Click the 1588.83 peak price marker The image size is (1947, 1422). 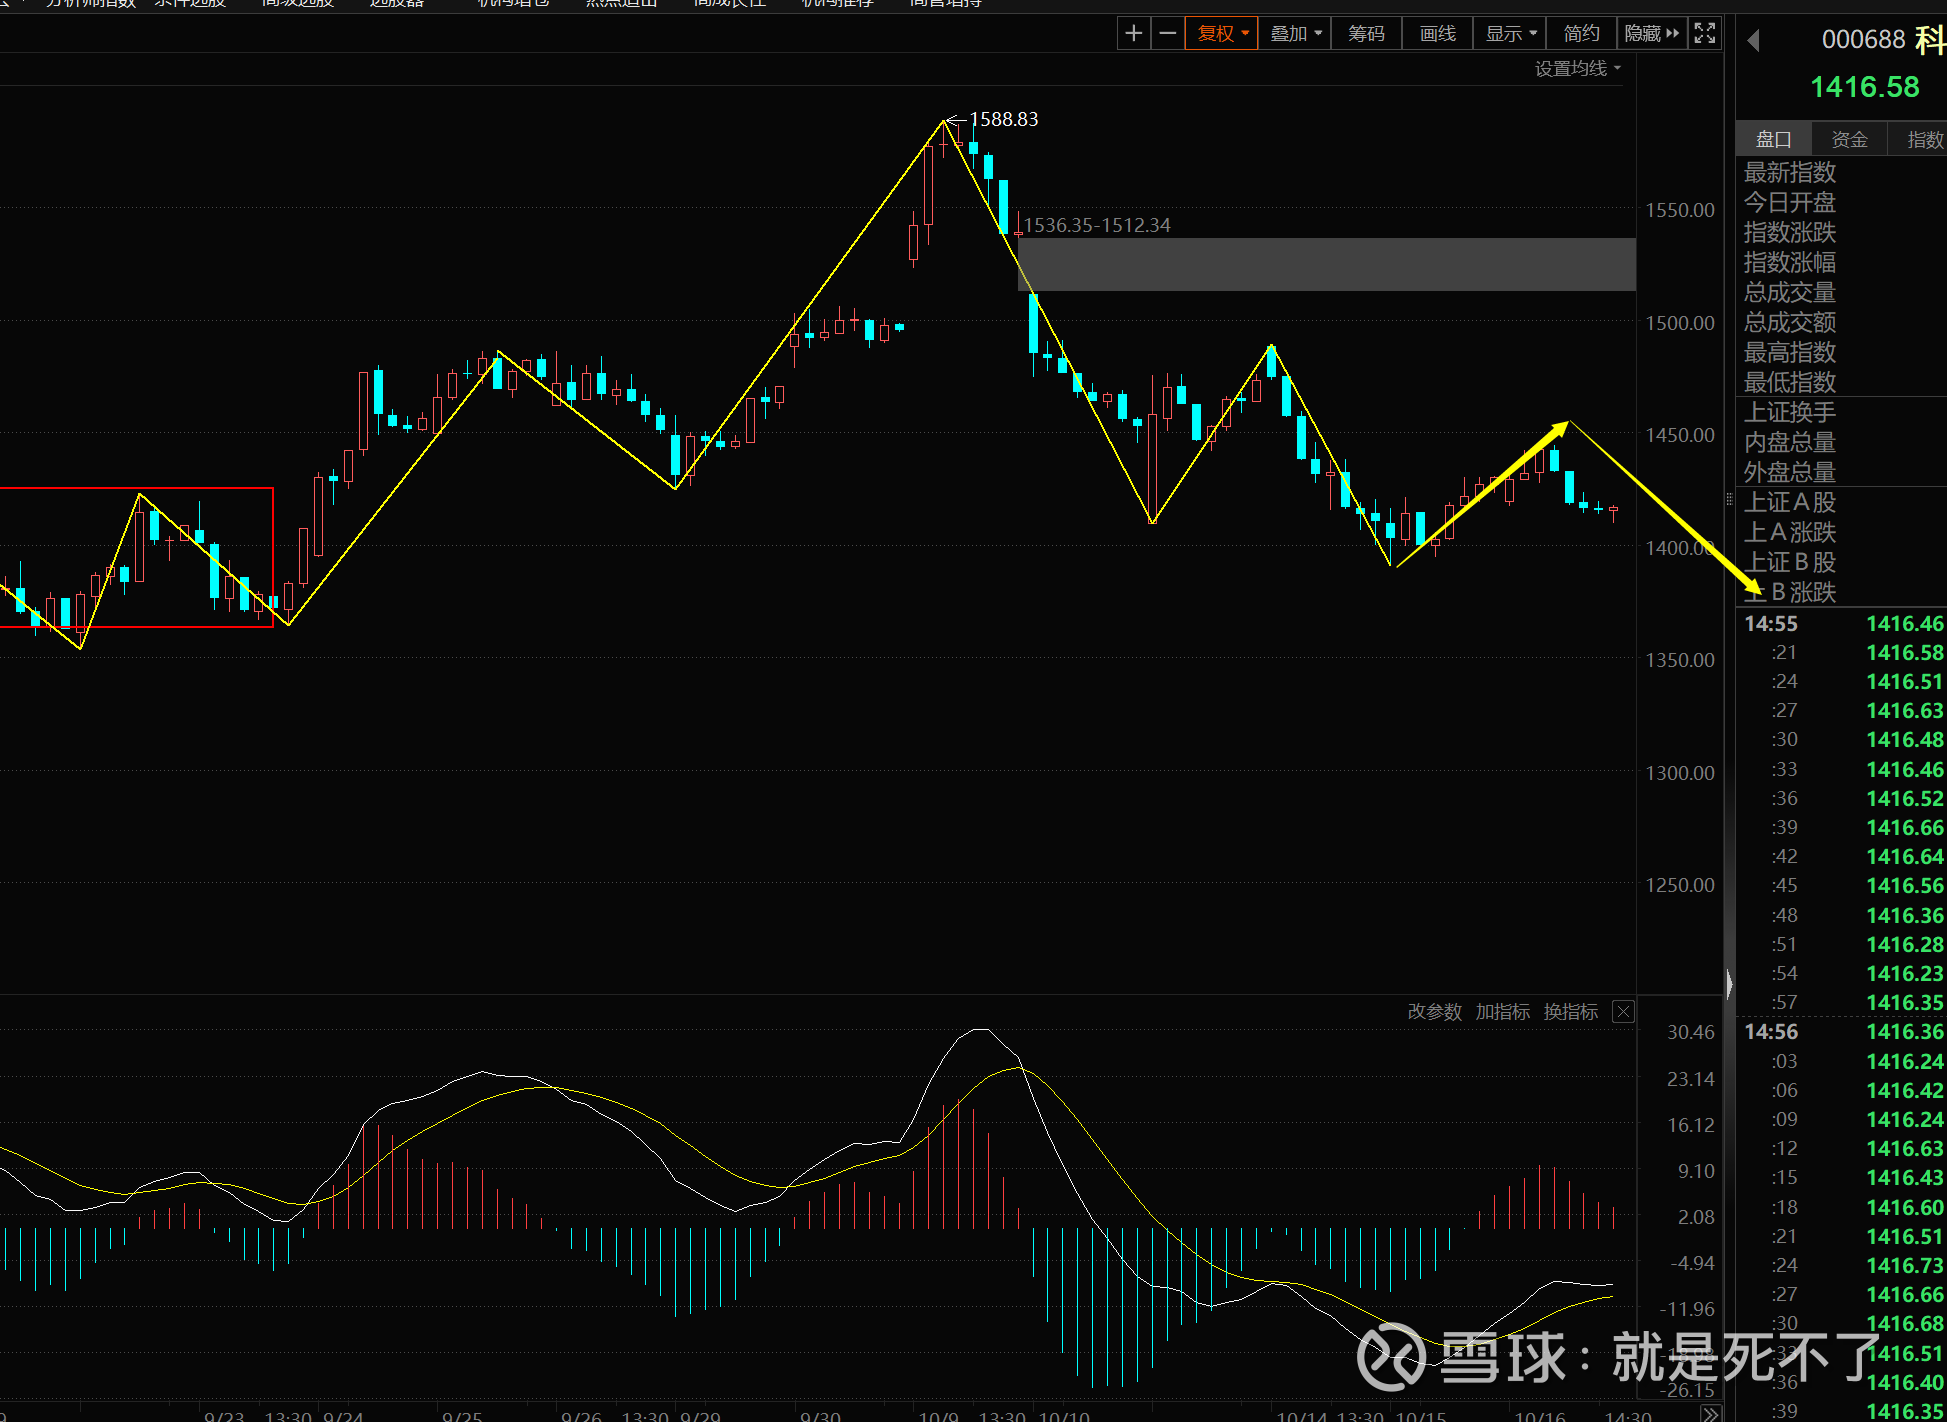point(1003,120)
